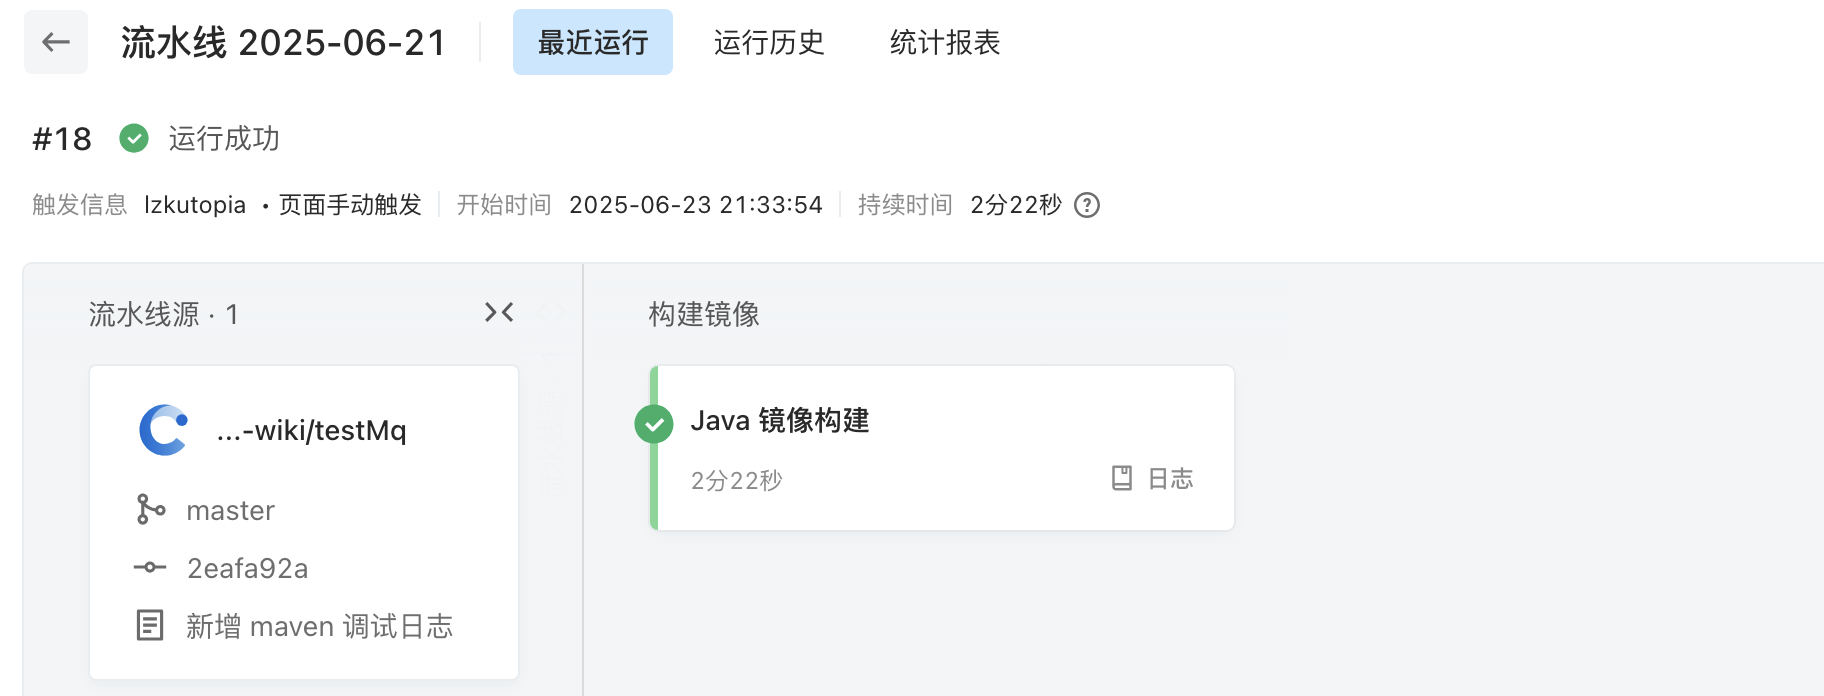Open the duration help question mark icon
The width and height of the screenshot is (1824, 696).
tap(1087, 205)
